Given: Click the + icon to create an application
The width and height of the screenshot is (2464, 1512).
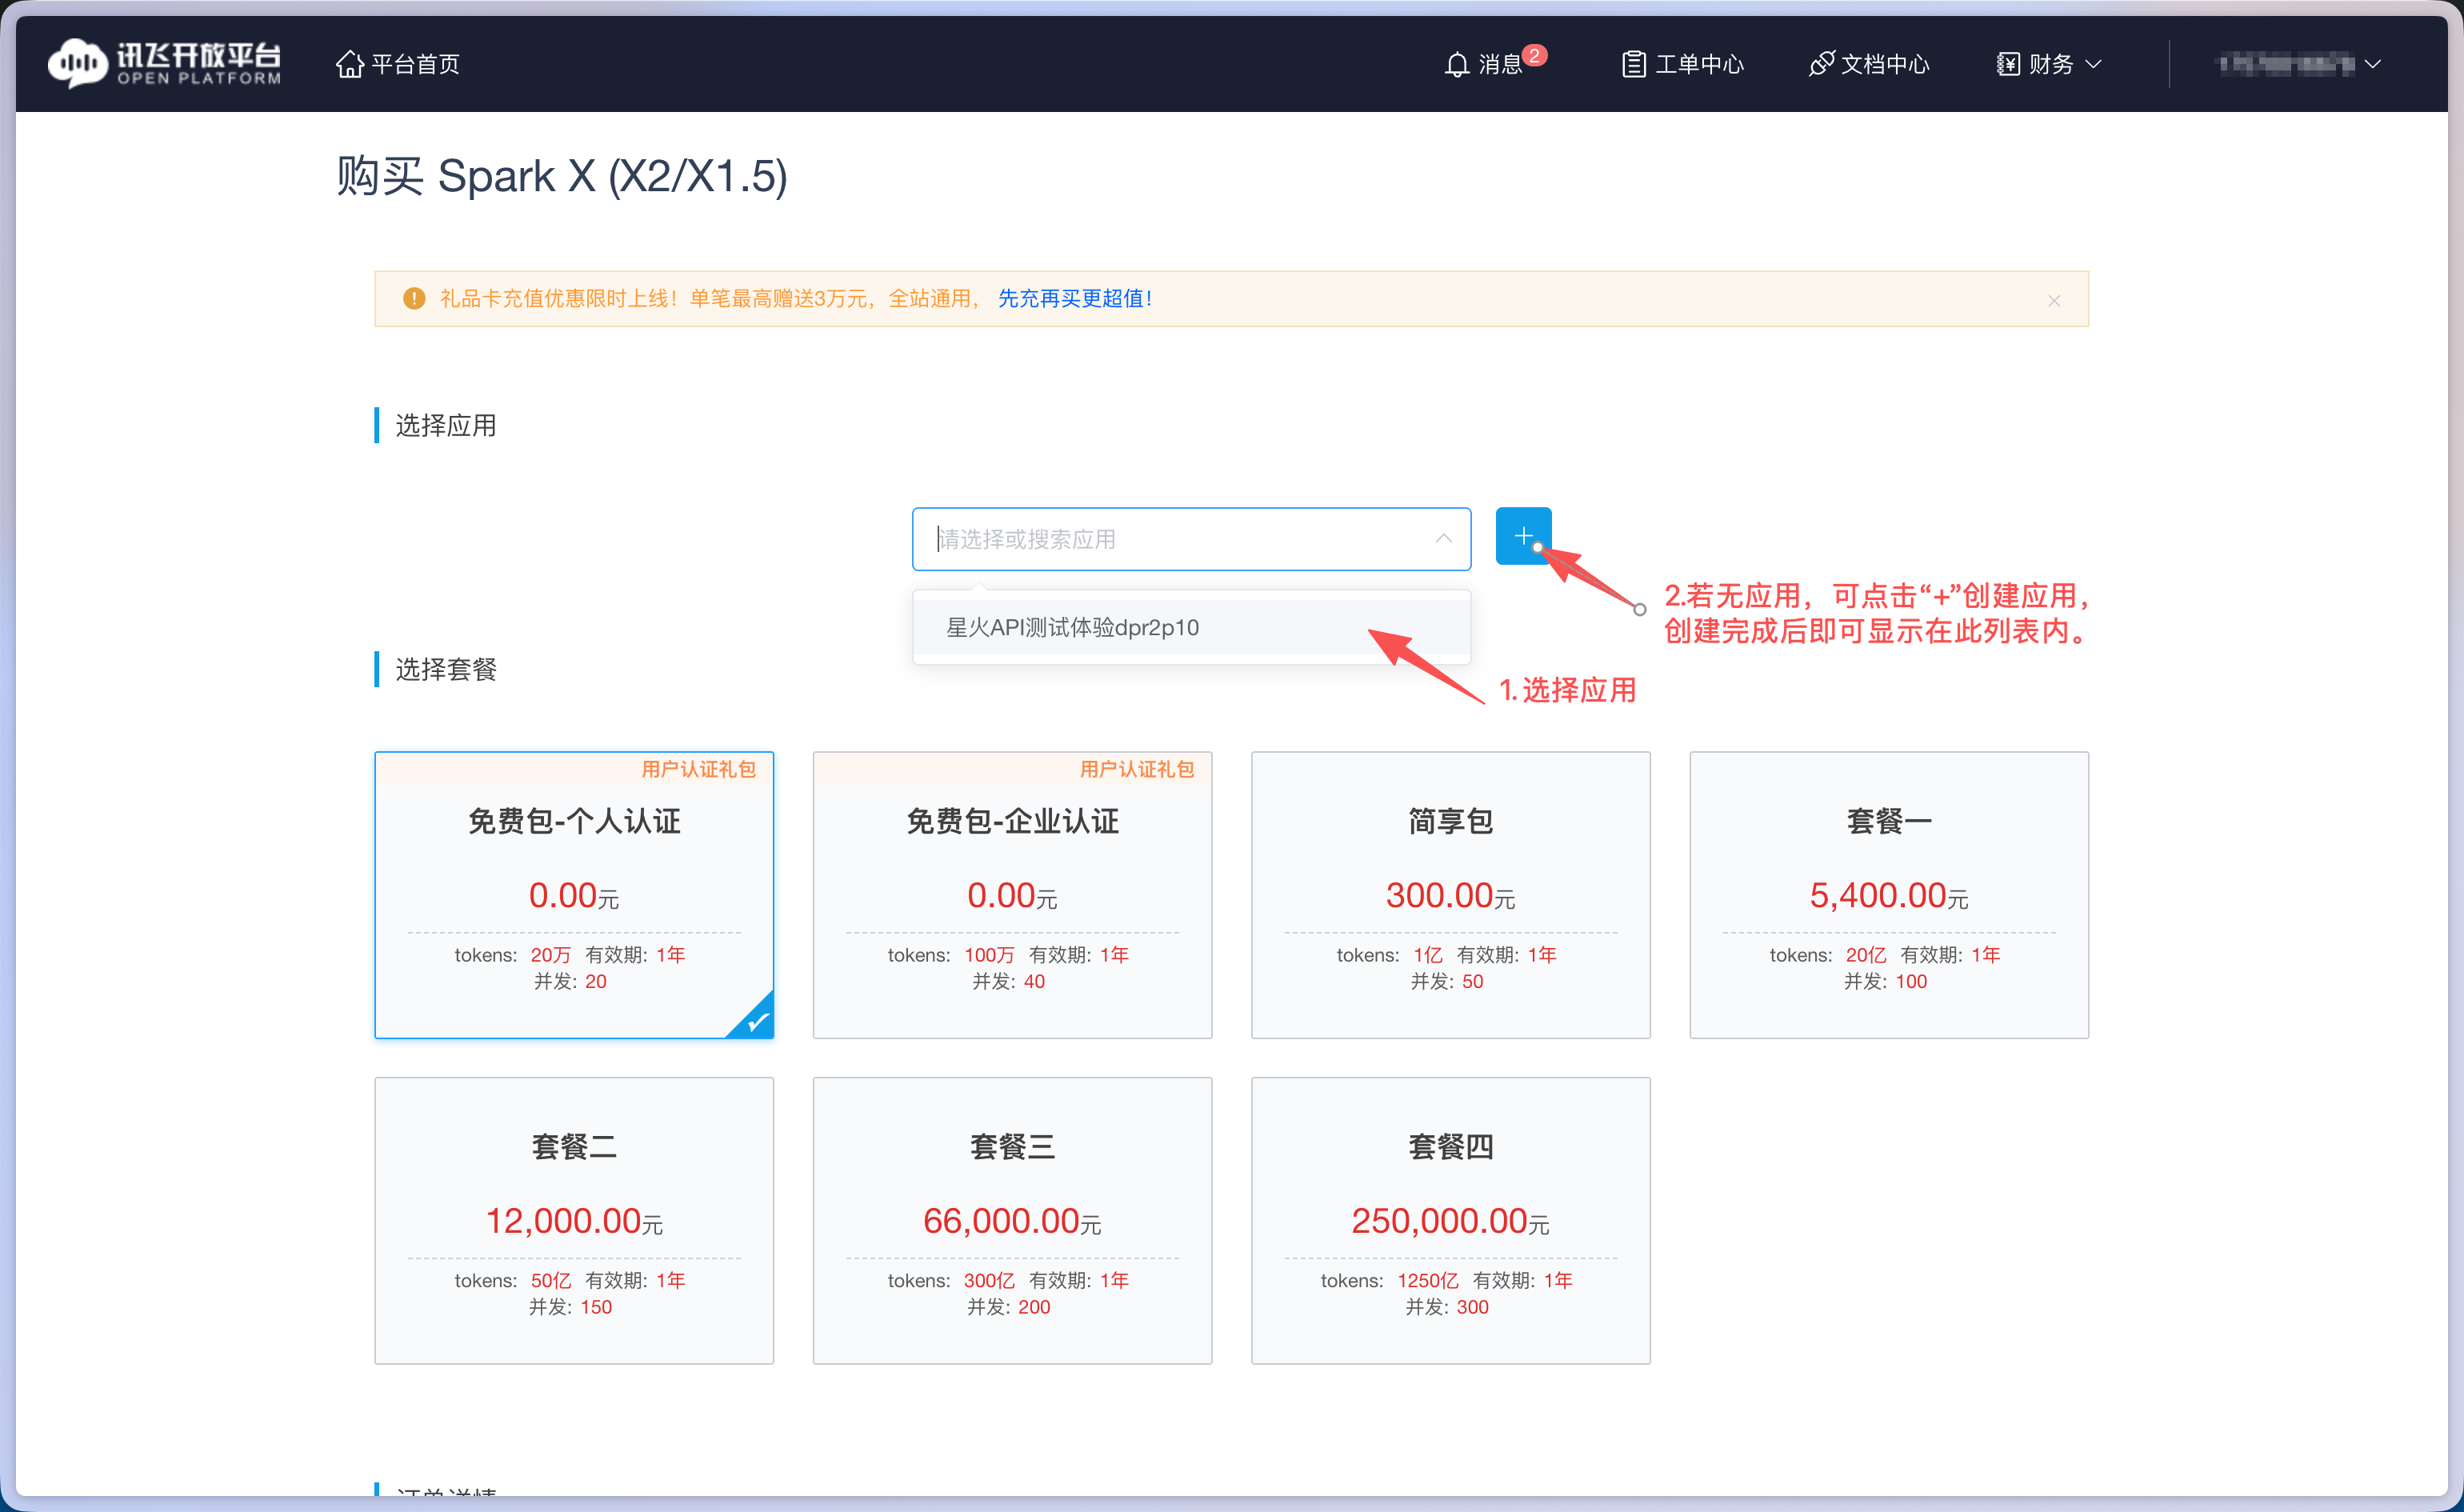Looking at the screenshot, I should (x=1523, y=536).
